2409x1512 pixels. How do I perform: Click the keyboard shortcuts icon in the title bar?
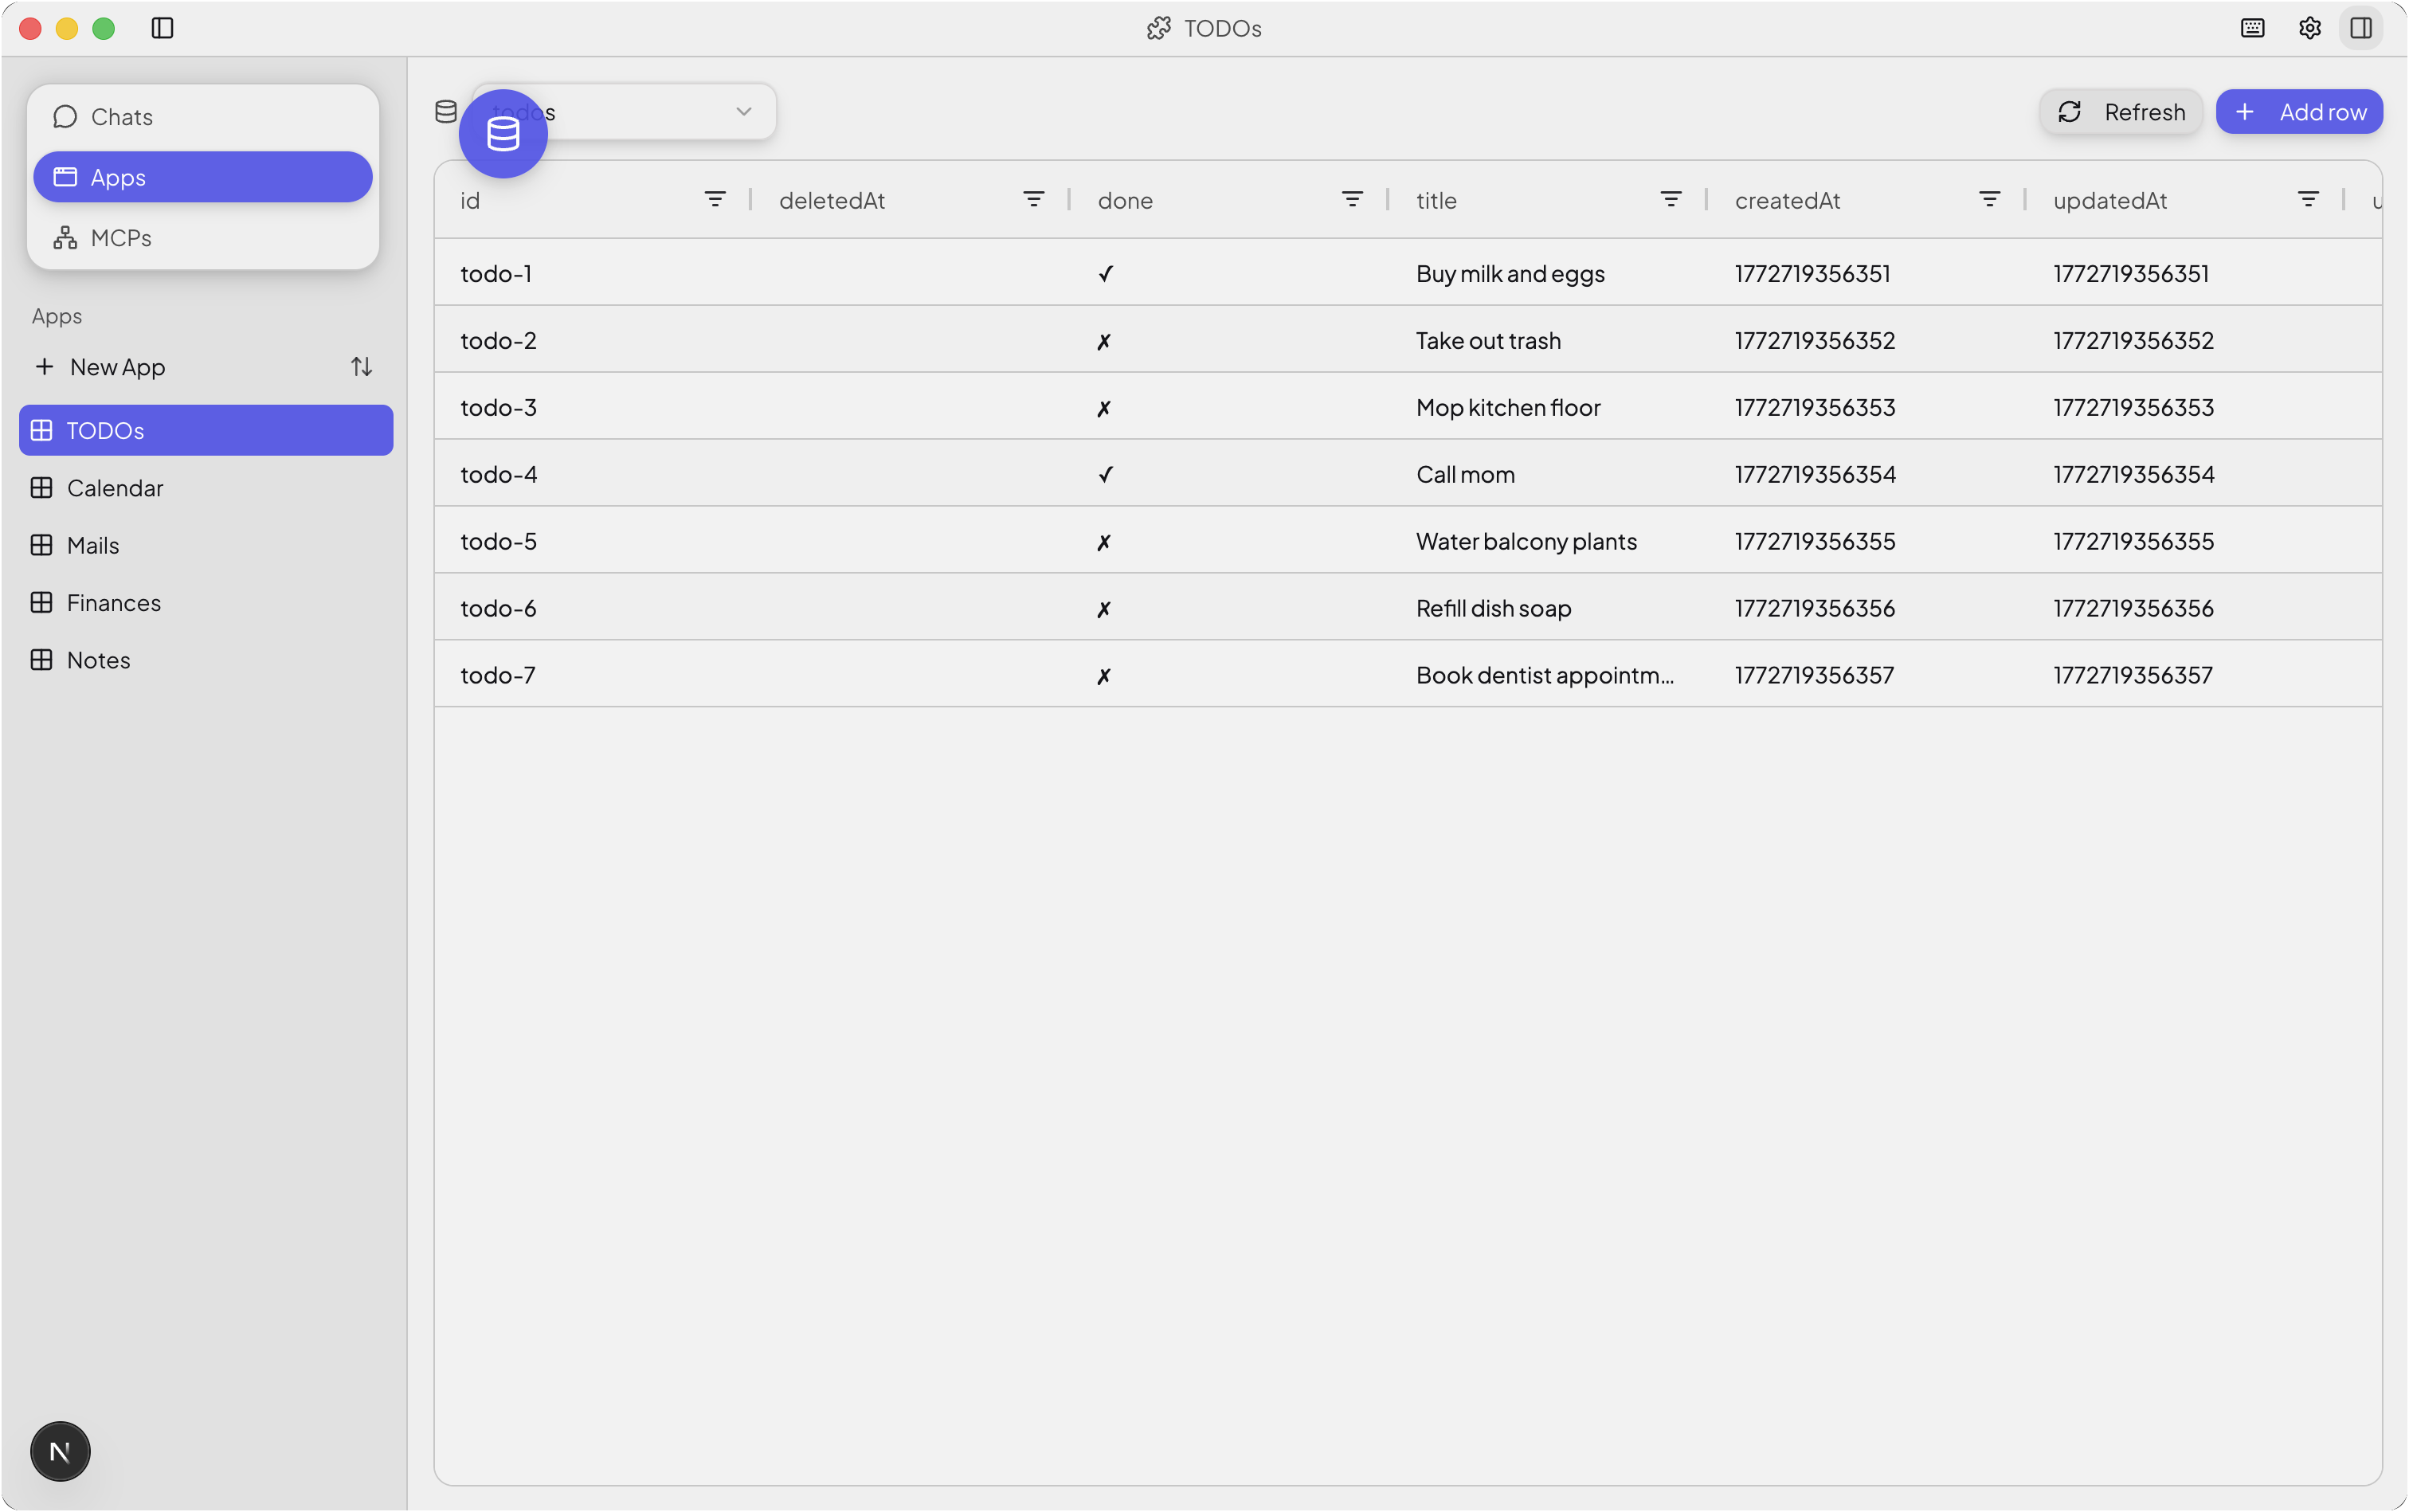click(x=2253, y=28)
